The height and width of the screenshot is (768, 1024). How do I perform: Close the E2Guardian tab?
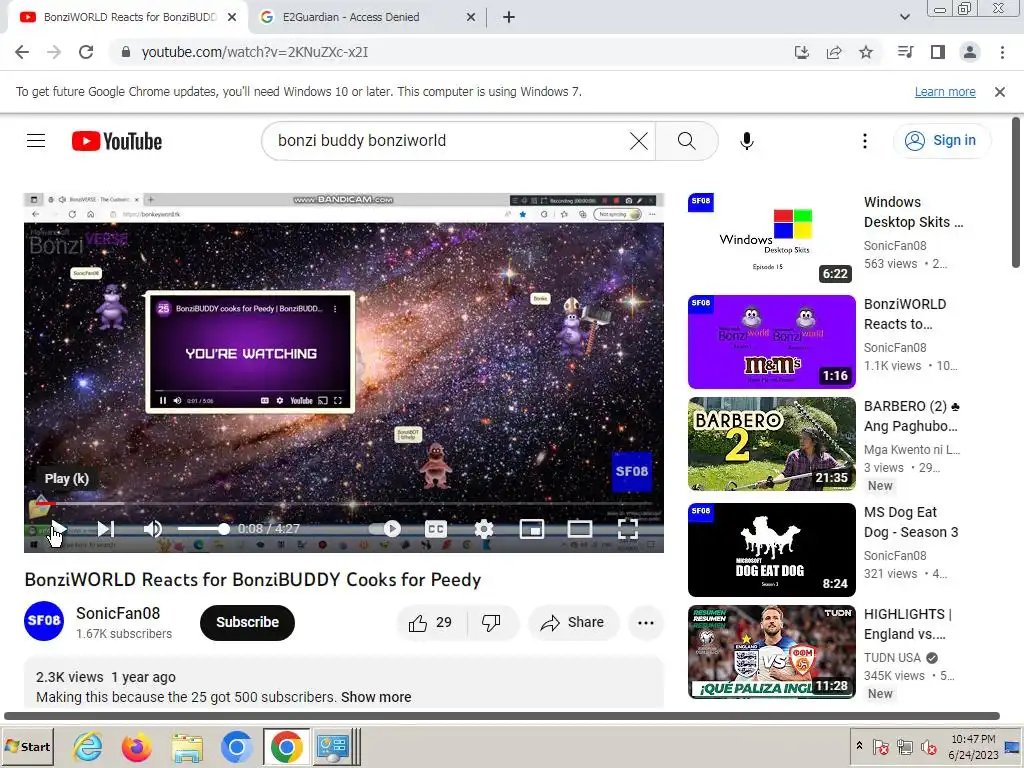[x=471, y=17]
